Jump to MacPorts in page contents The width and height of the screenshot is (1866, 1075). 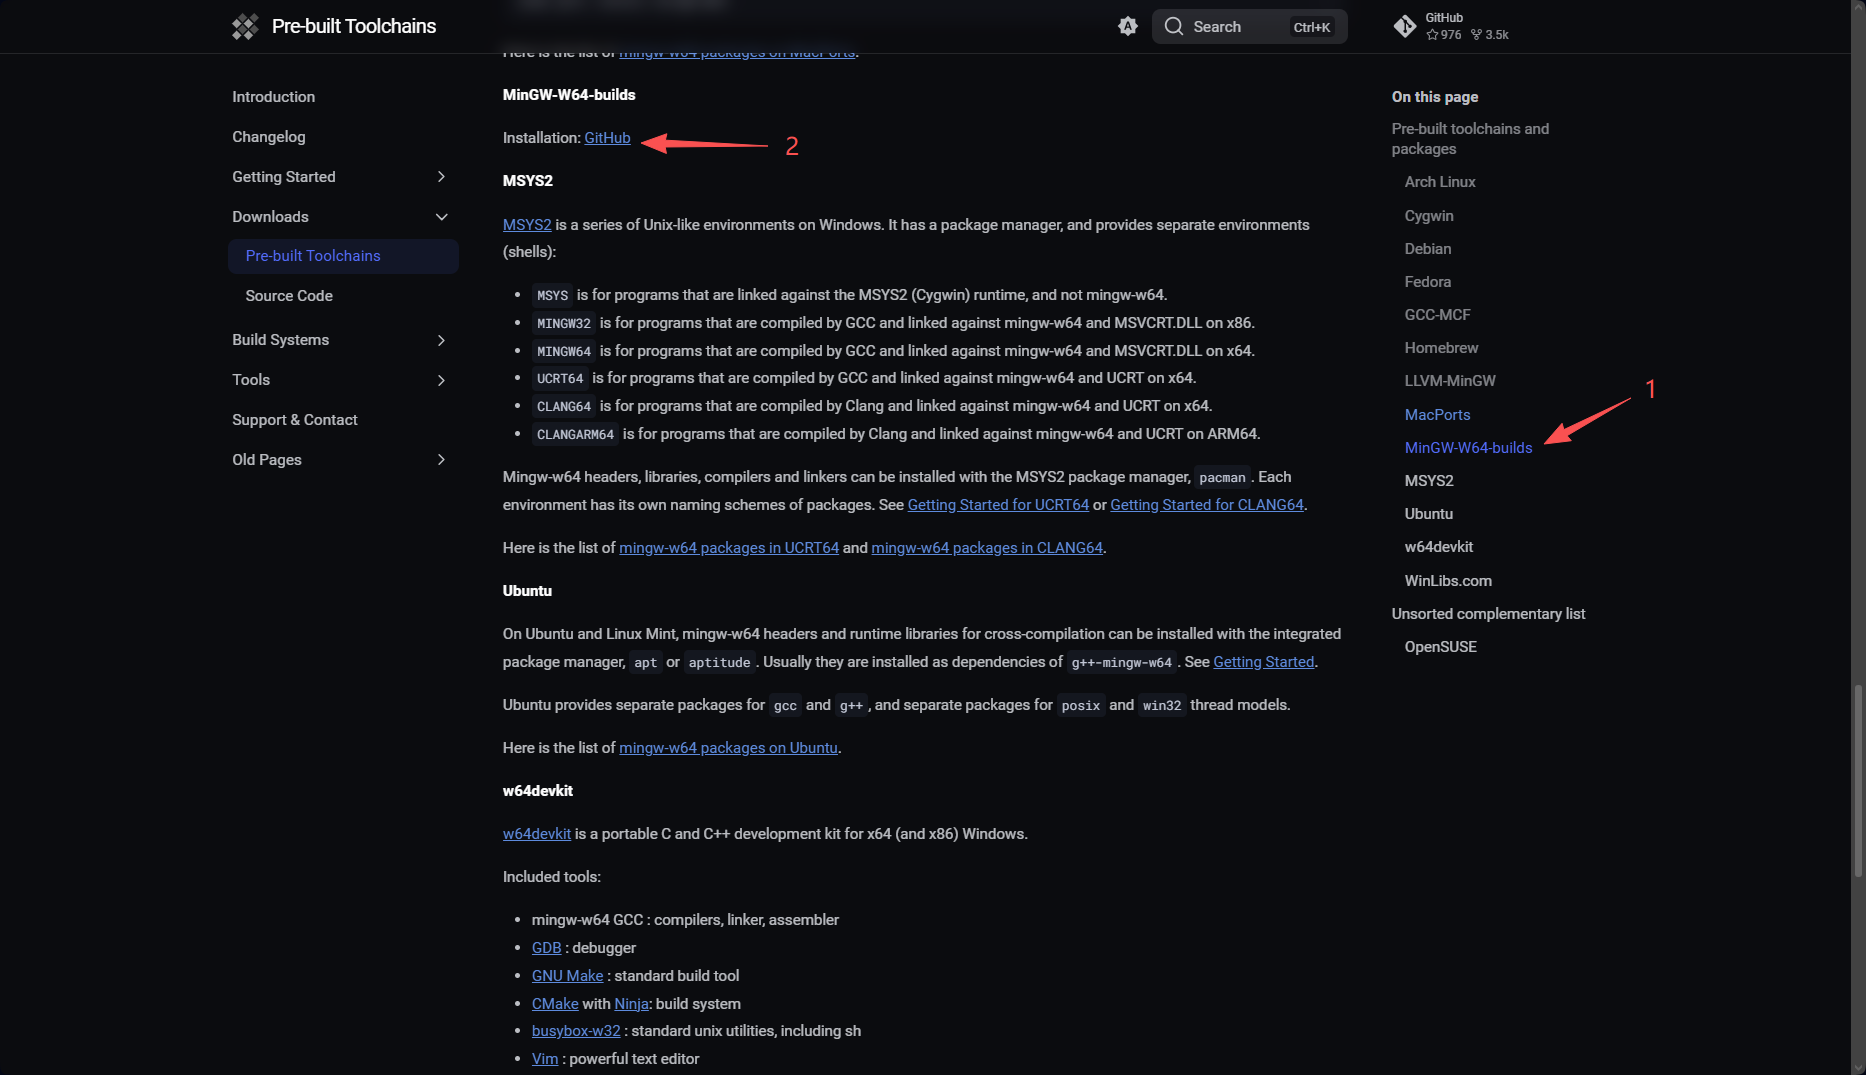[1438, 415]
